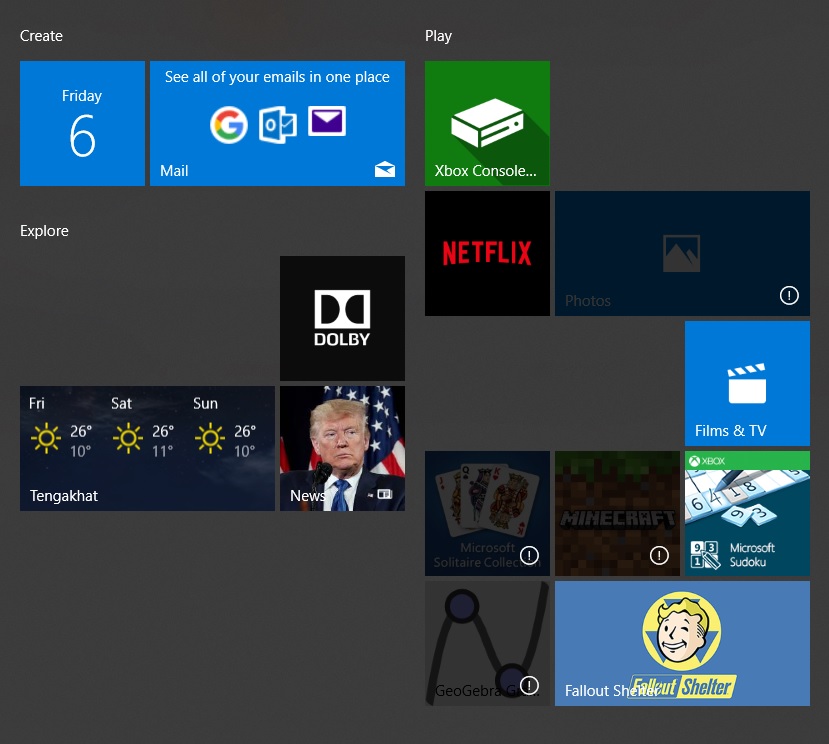Open the News tile

342,448
